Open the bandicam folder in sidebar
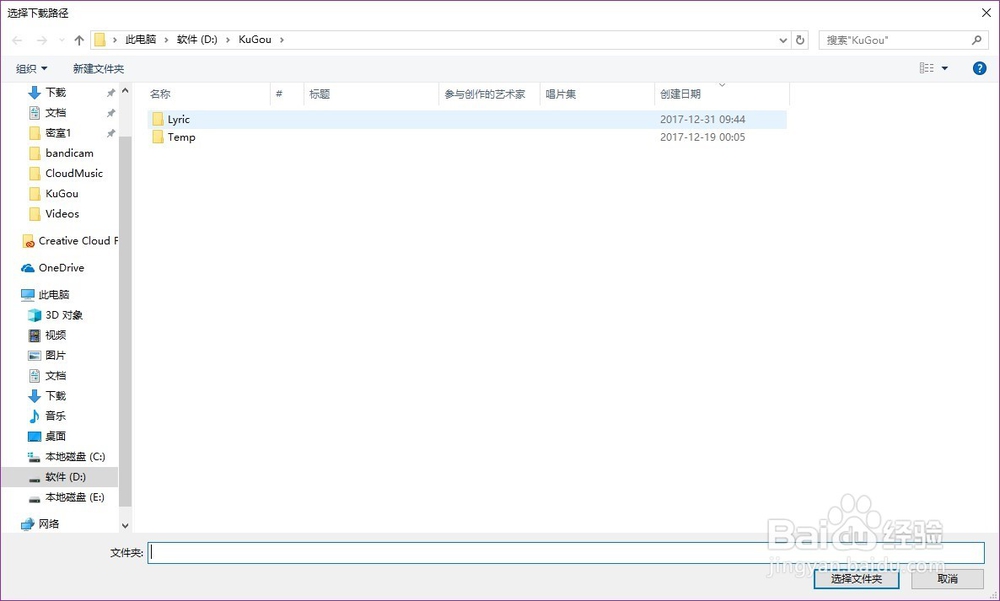 (x=69, y=153)
